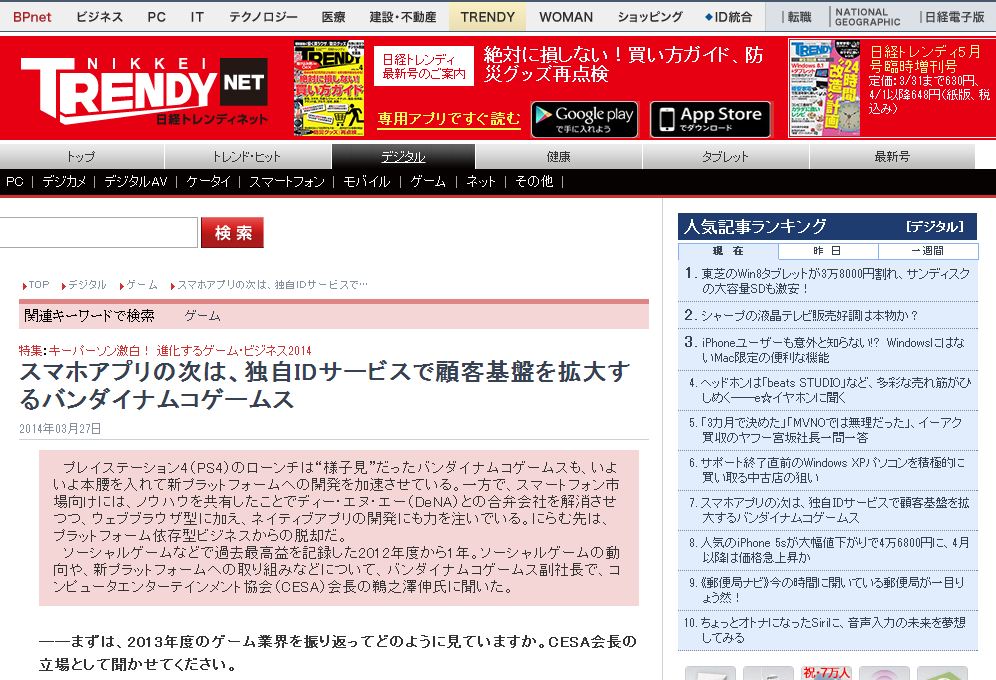Click the article title スマホアプリの次は
The image size is (996, 680).
(325, 385)
